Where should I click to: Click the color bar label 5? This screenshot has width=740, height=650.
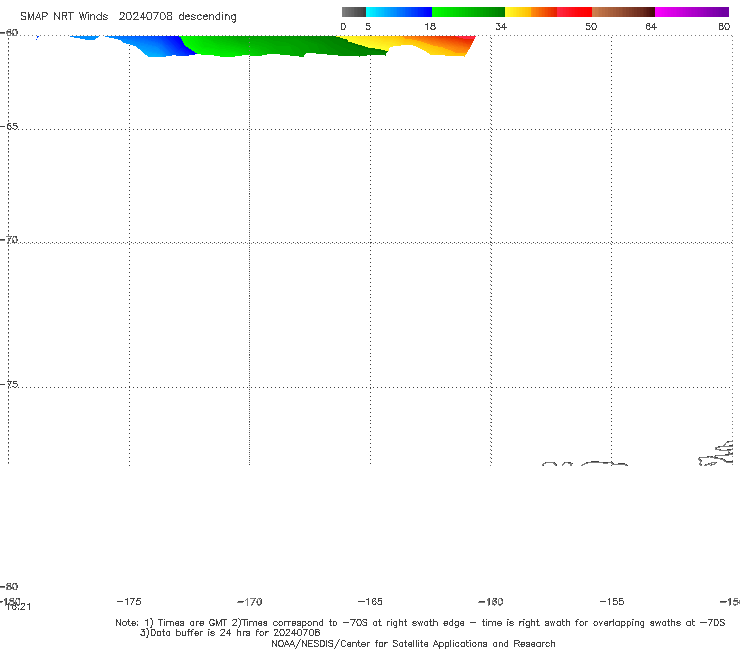368,26
